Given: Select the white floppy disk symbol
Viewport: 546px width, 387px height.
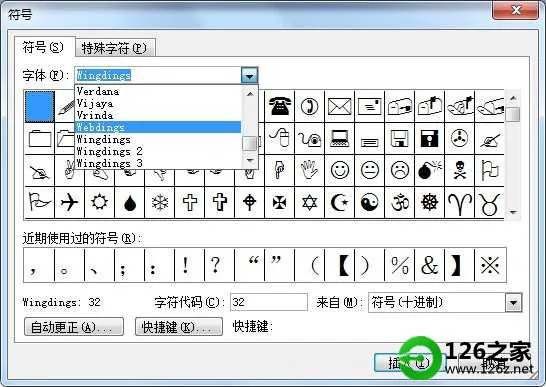Looking at the screenshot, I should (x=399, y=138).
